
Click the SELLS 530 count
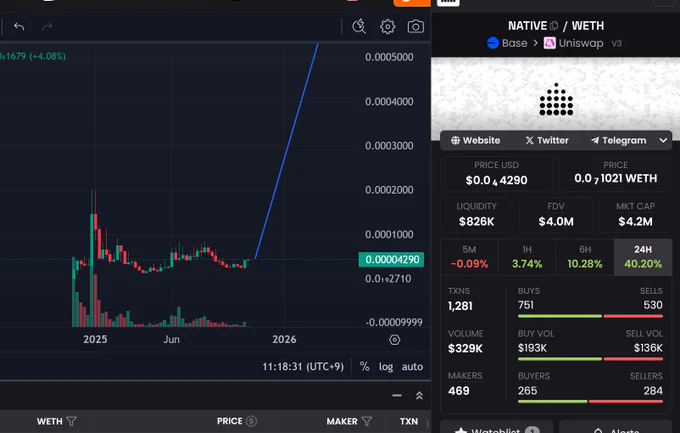coord(653,305)
